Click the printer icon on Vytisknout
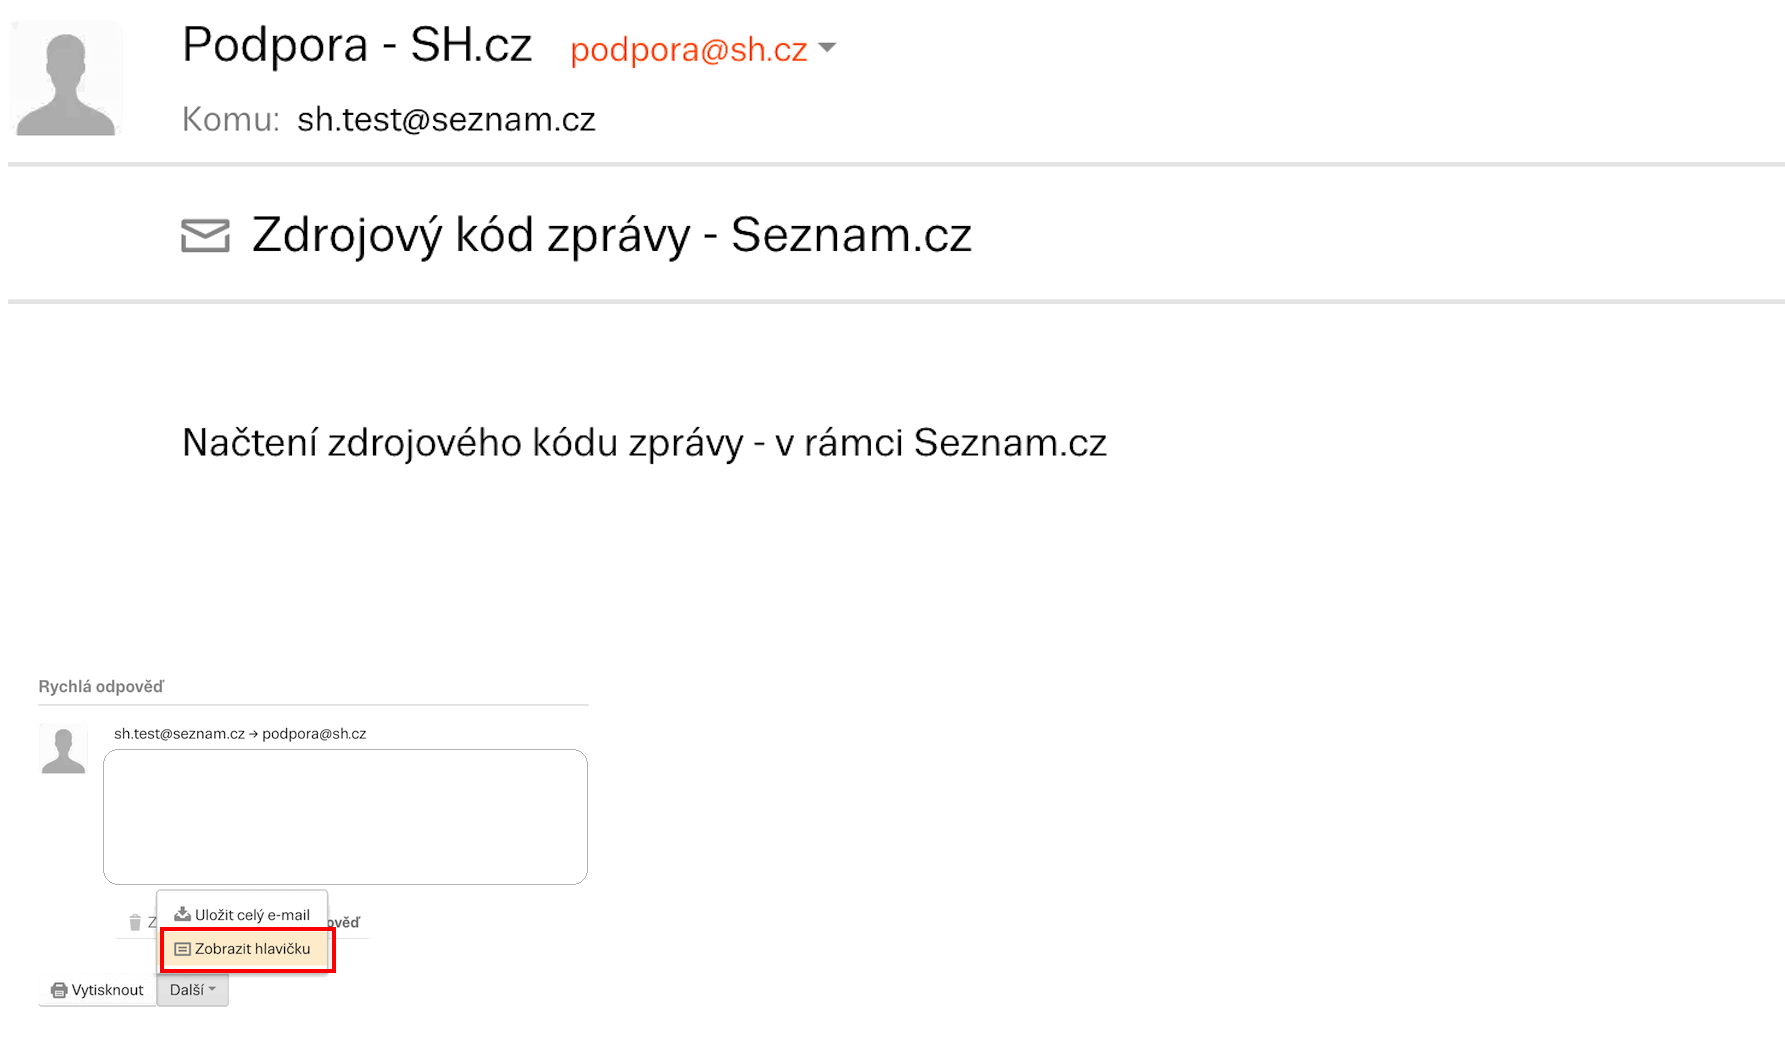The image size is (1785, 1038). (59, 990)
